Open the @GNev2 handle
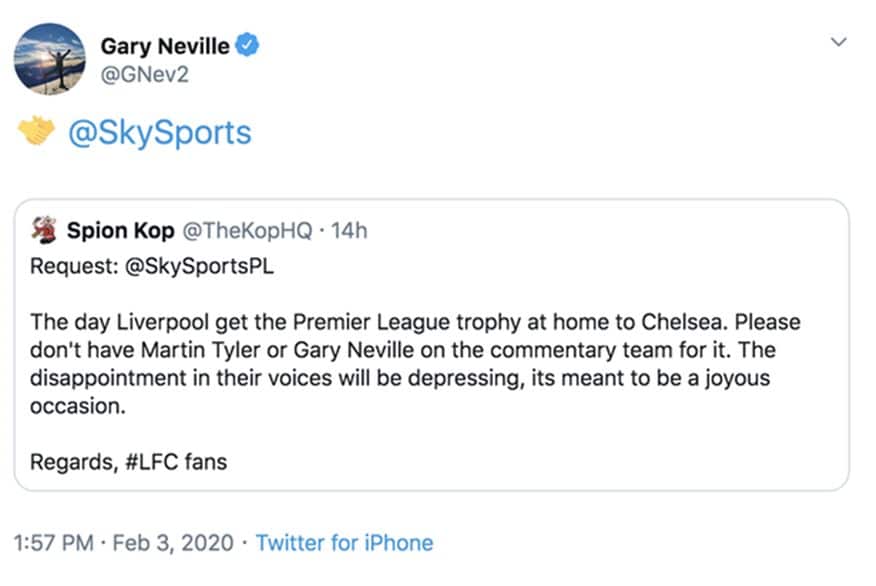This screenshot has width=876, height=586. pos(145,74)
